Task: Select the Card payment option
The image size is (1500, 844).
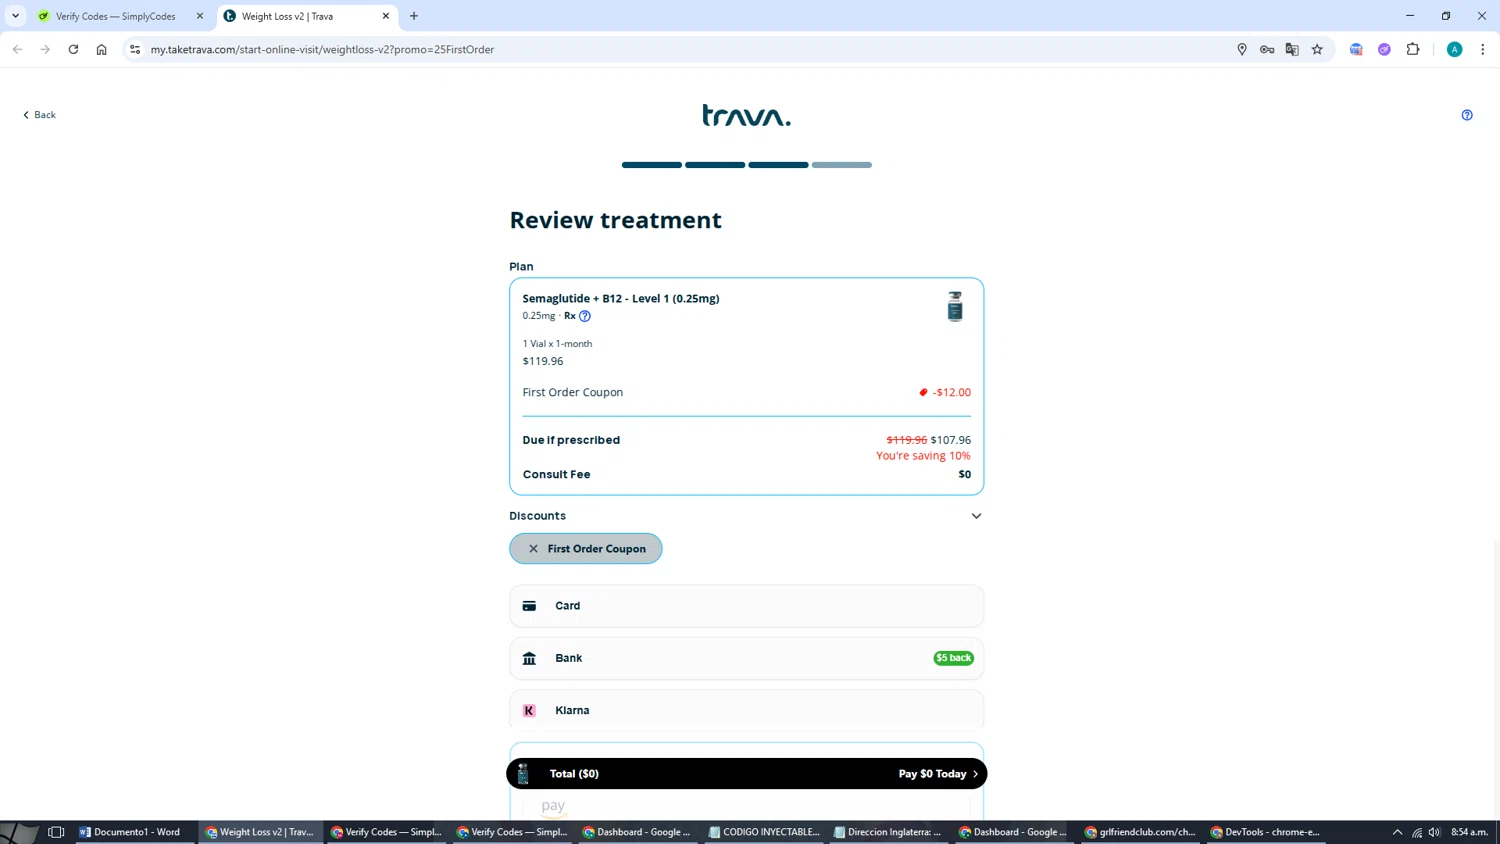Action: click(x=746, y=606)
